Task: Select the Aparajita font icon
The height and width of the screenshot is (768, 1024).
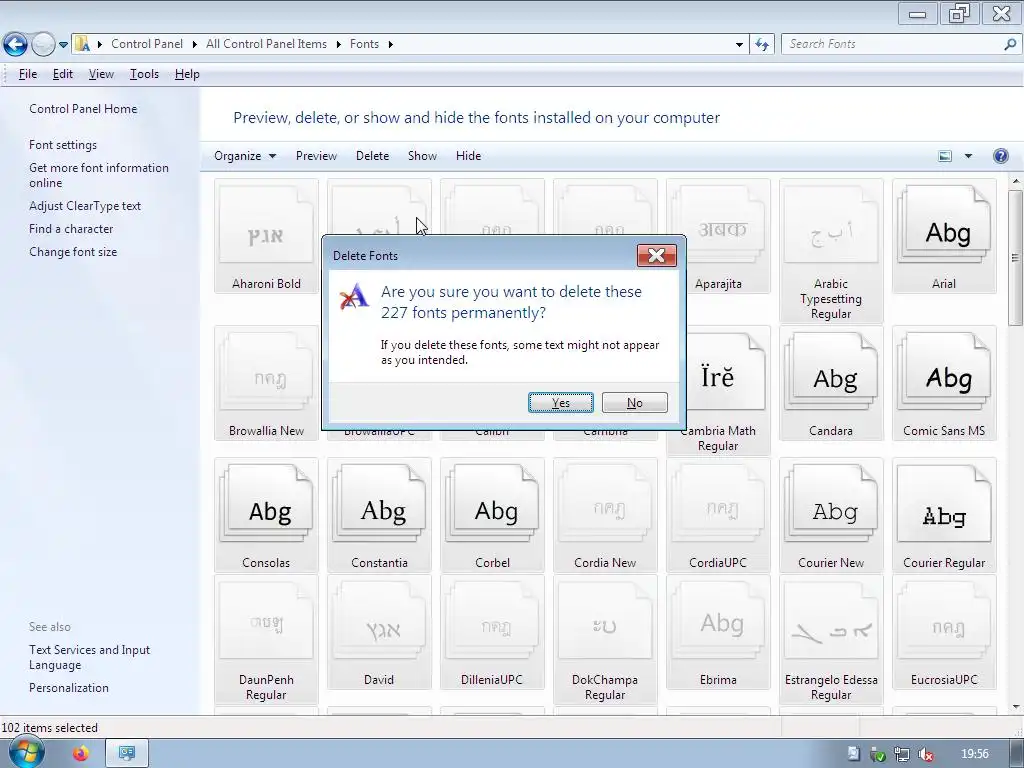Action: point(718,236)
